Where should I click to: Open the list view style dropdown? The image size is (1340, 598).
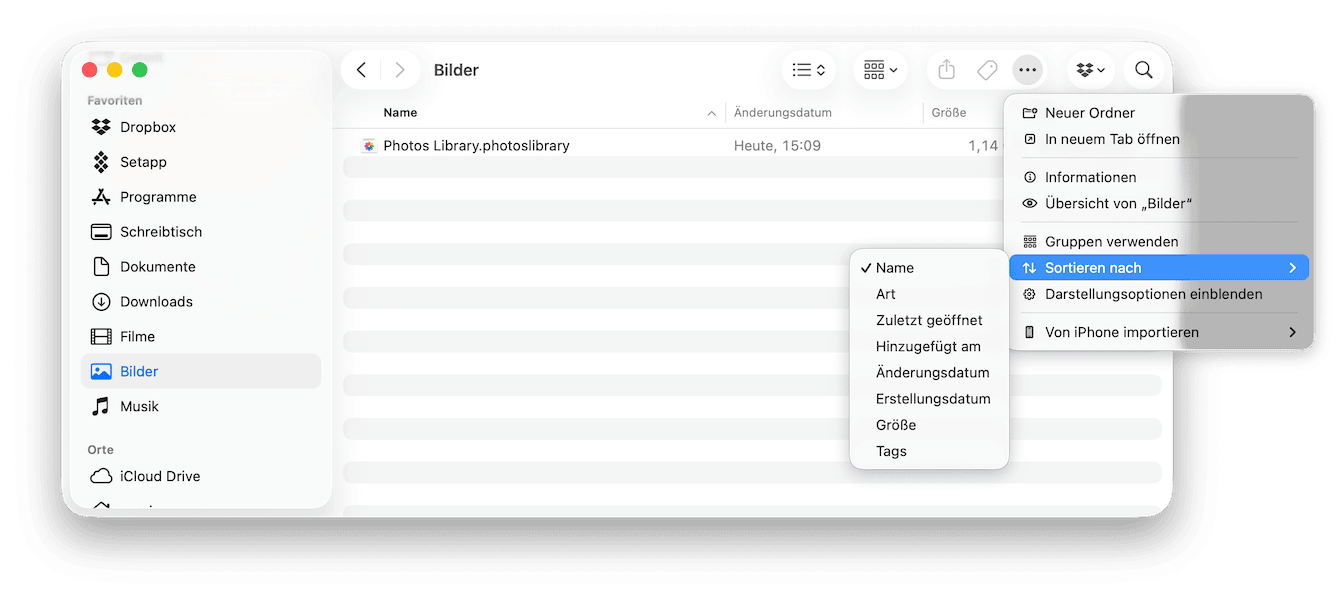click(808, 70)
